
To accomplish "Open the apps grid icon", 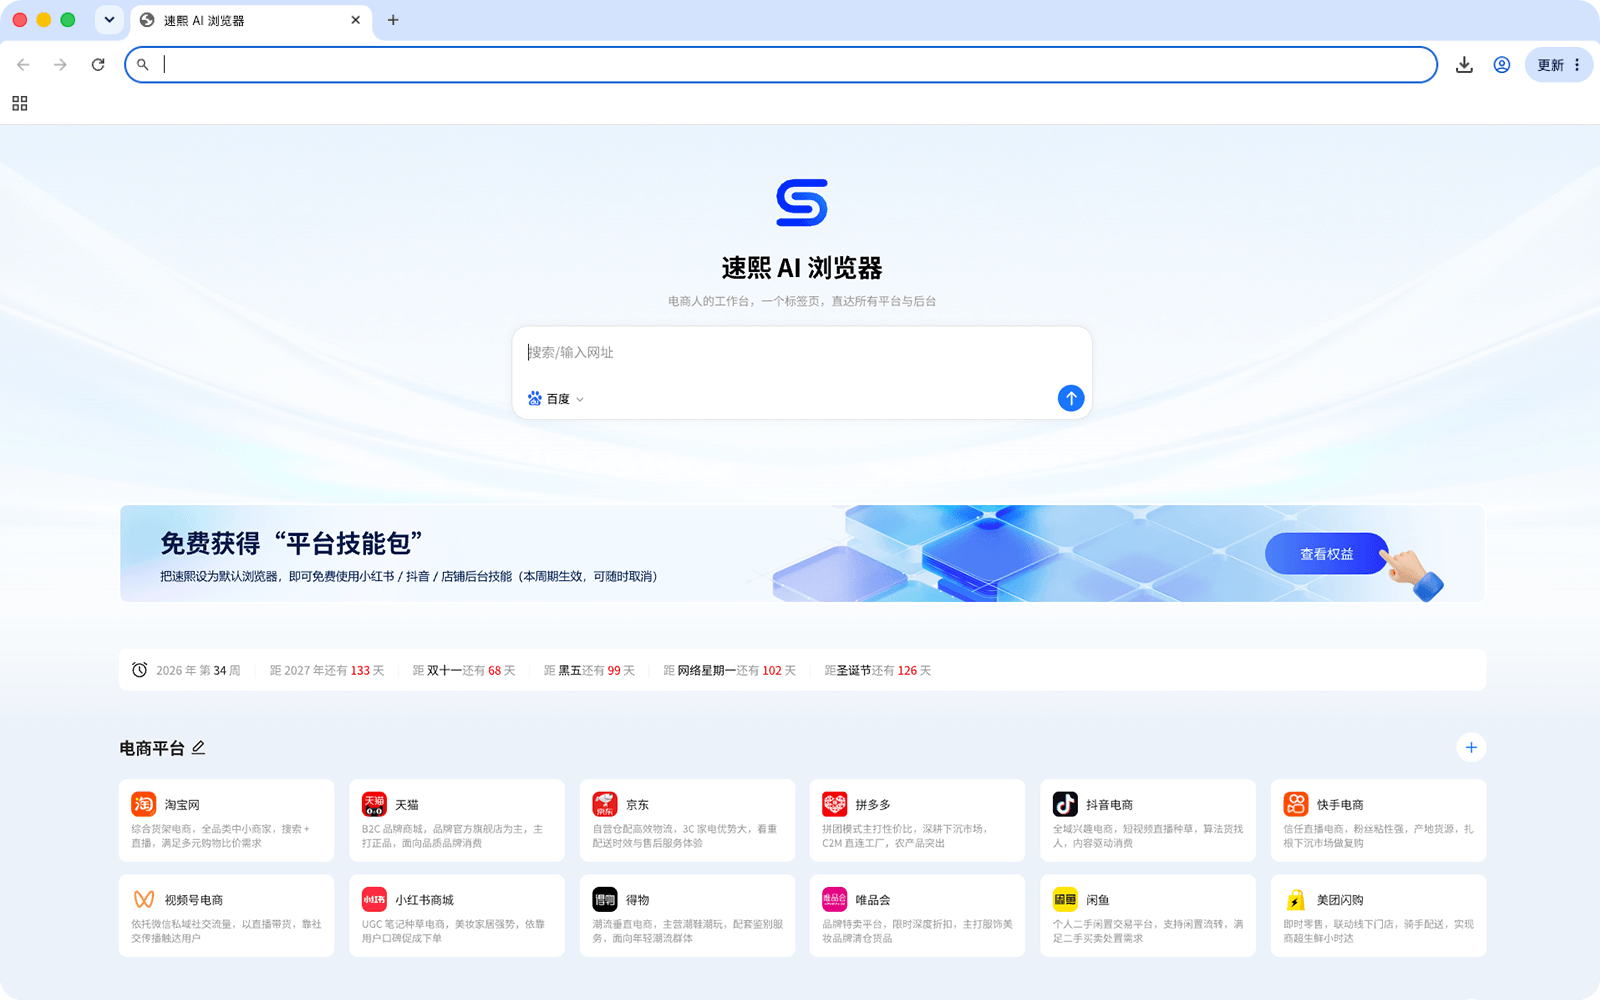I will [x=20, y=103].
